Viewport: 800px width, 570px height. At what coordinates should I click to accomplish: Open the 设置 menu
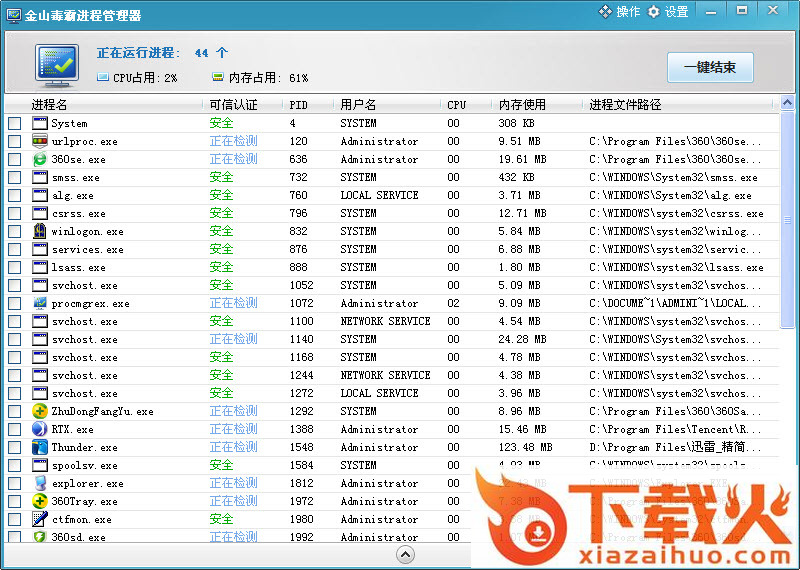668,11
